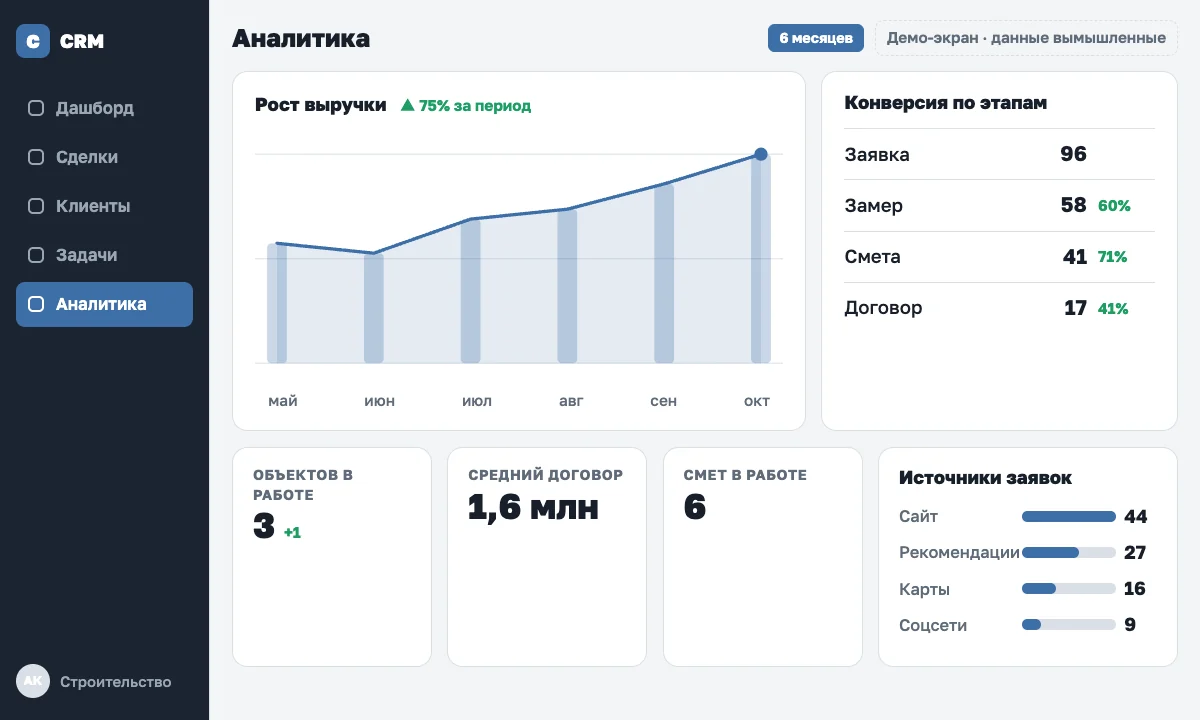Viewport: 1200px width, 720px height.
Task: Click the 60% conversion value
Action: [x=1114, y=206]
